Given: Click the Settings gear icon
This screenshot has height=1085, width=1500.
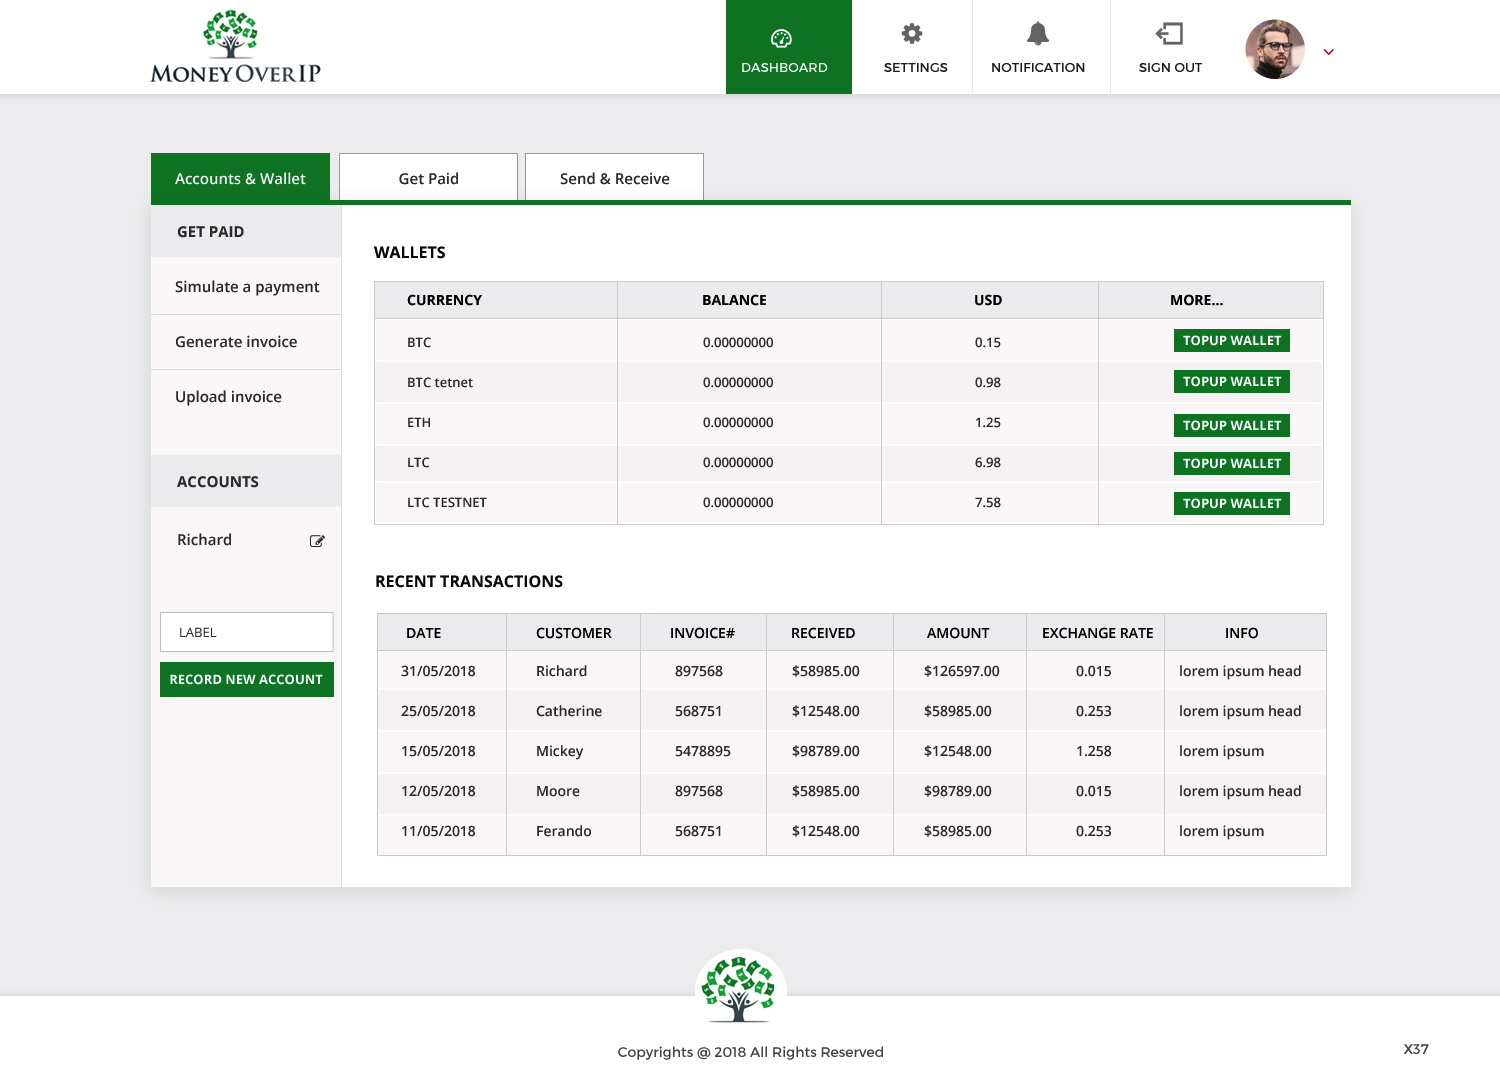Looking at the screenshot, I should pyautogui.click(x=912, y=33).
